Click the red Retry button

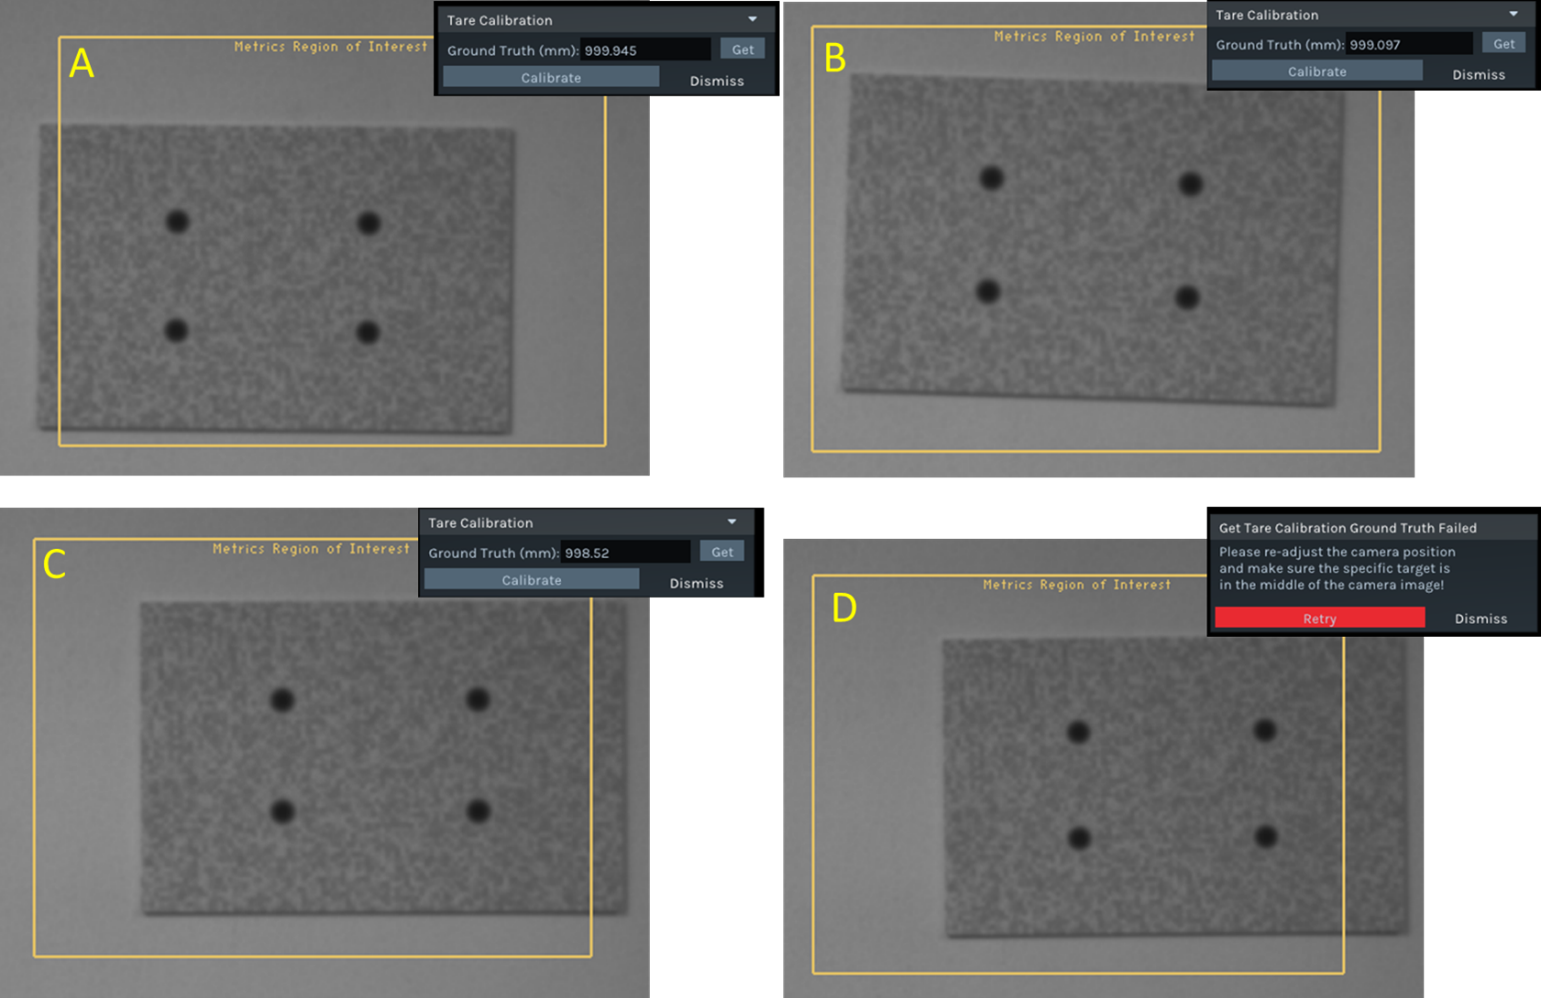tap(1319, 618)
